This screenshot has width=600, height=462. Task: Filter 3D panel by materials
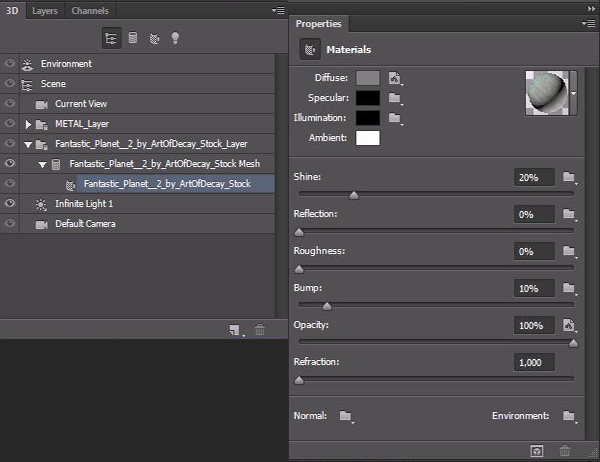point(154,38)
